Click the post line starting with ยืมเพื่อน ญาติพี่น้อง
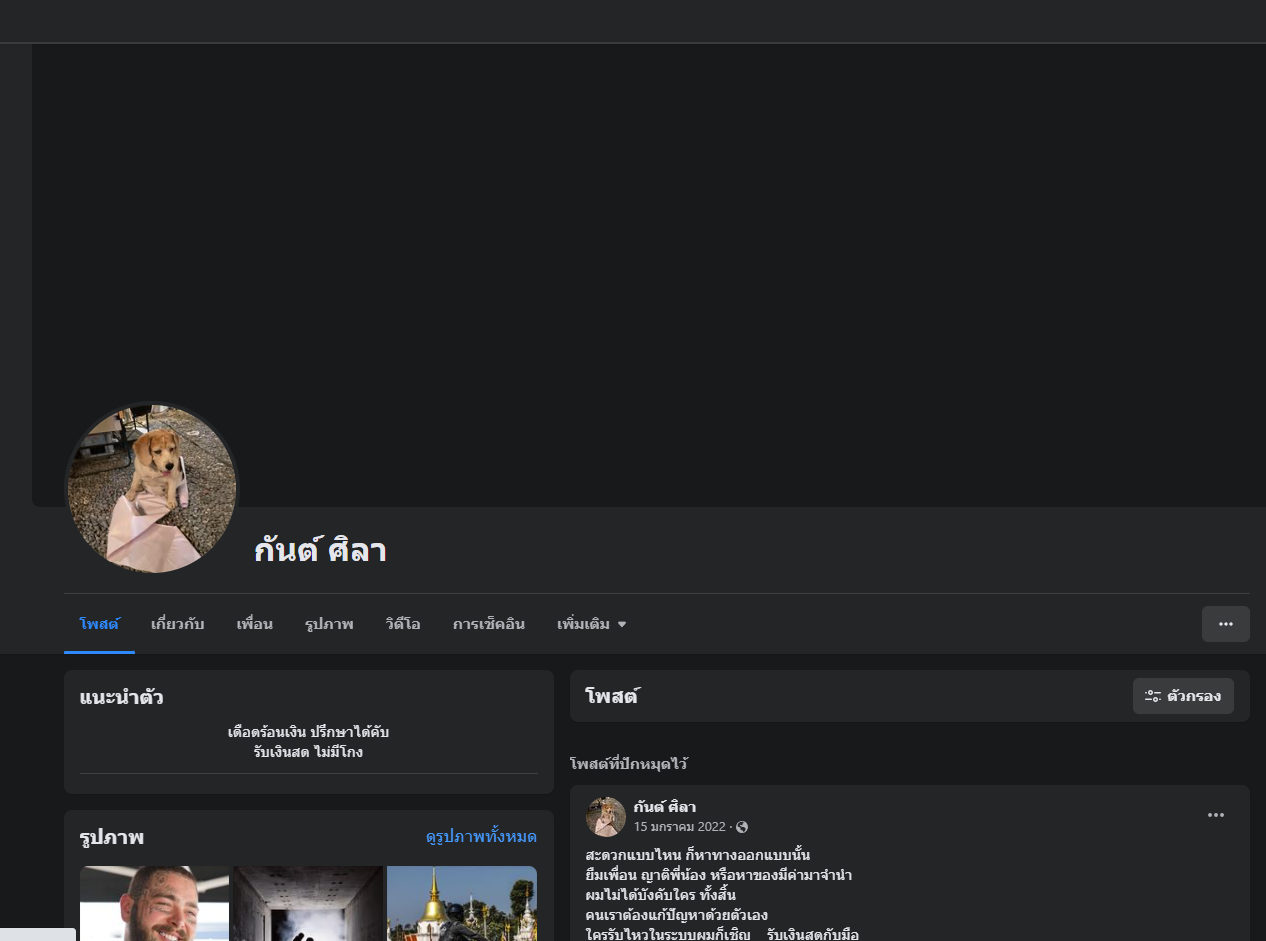 pos(719,875)
